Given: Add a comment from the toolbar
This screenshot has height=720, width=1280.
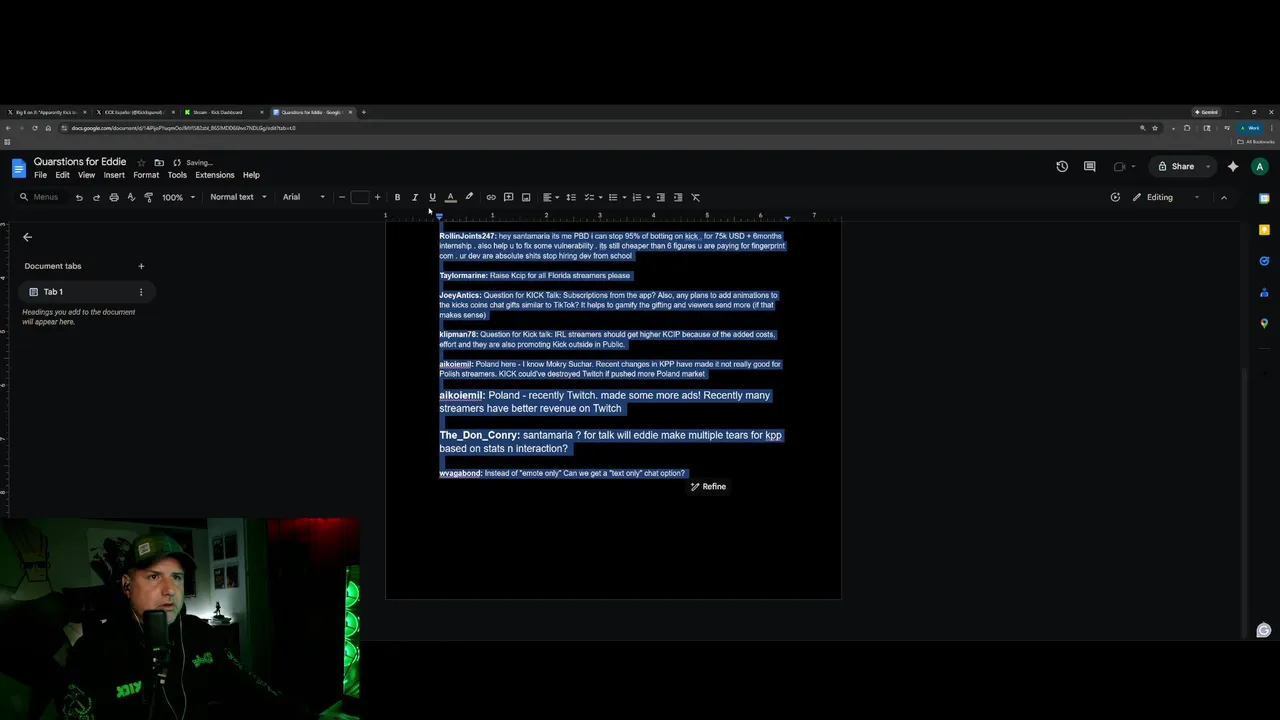Looking at the screenshot, I should (508, 197).
